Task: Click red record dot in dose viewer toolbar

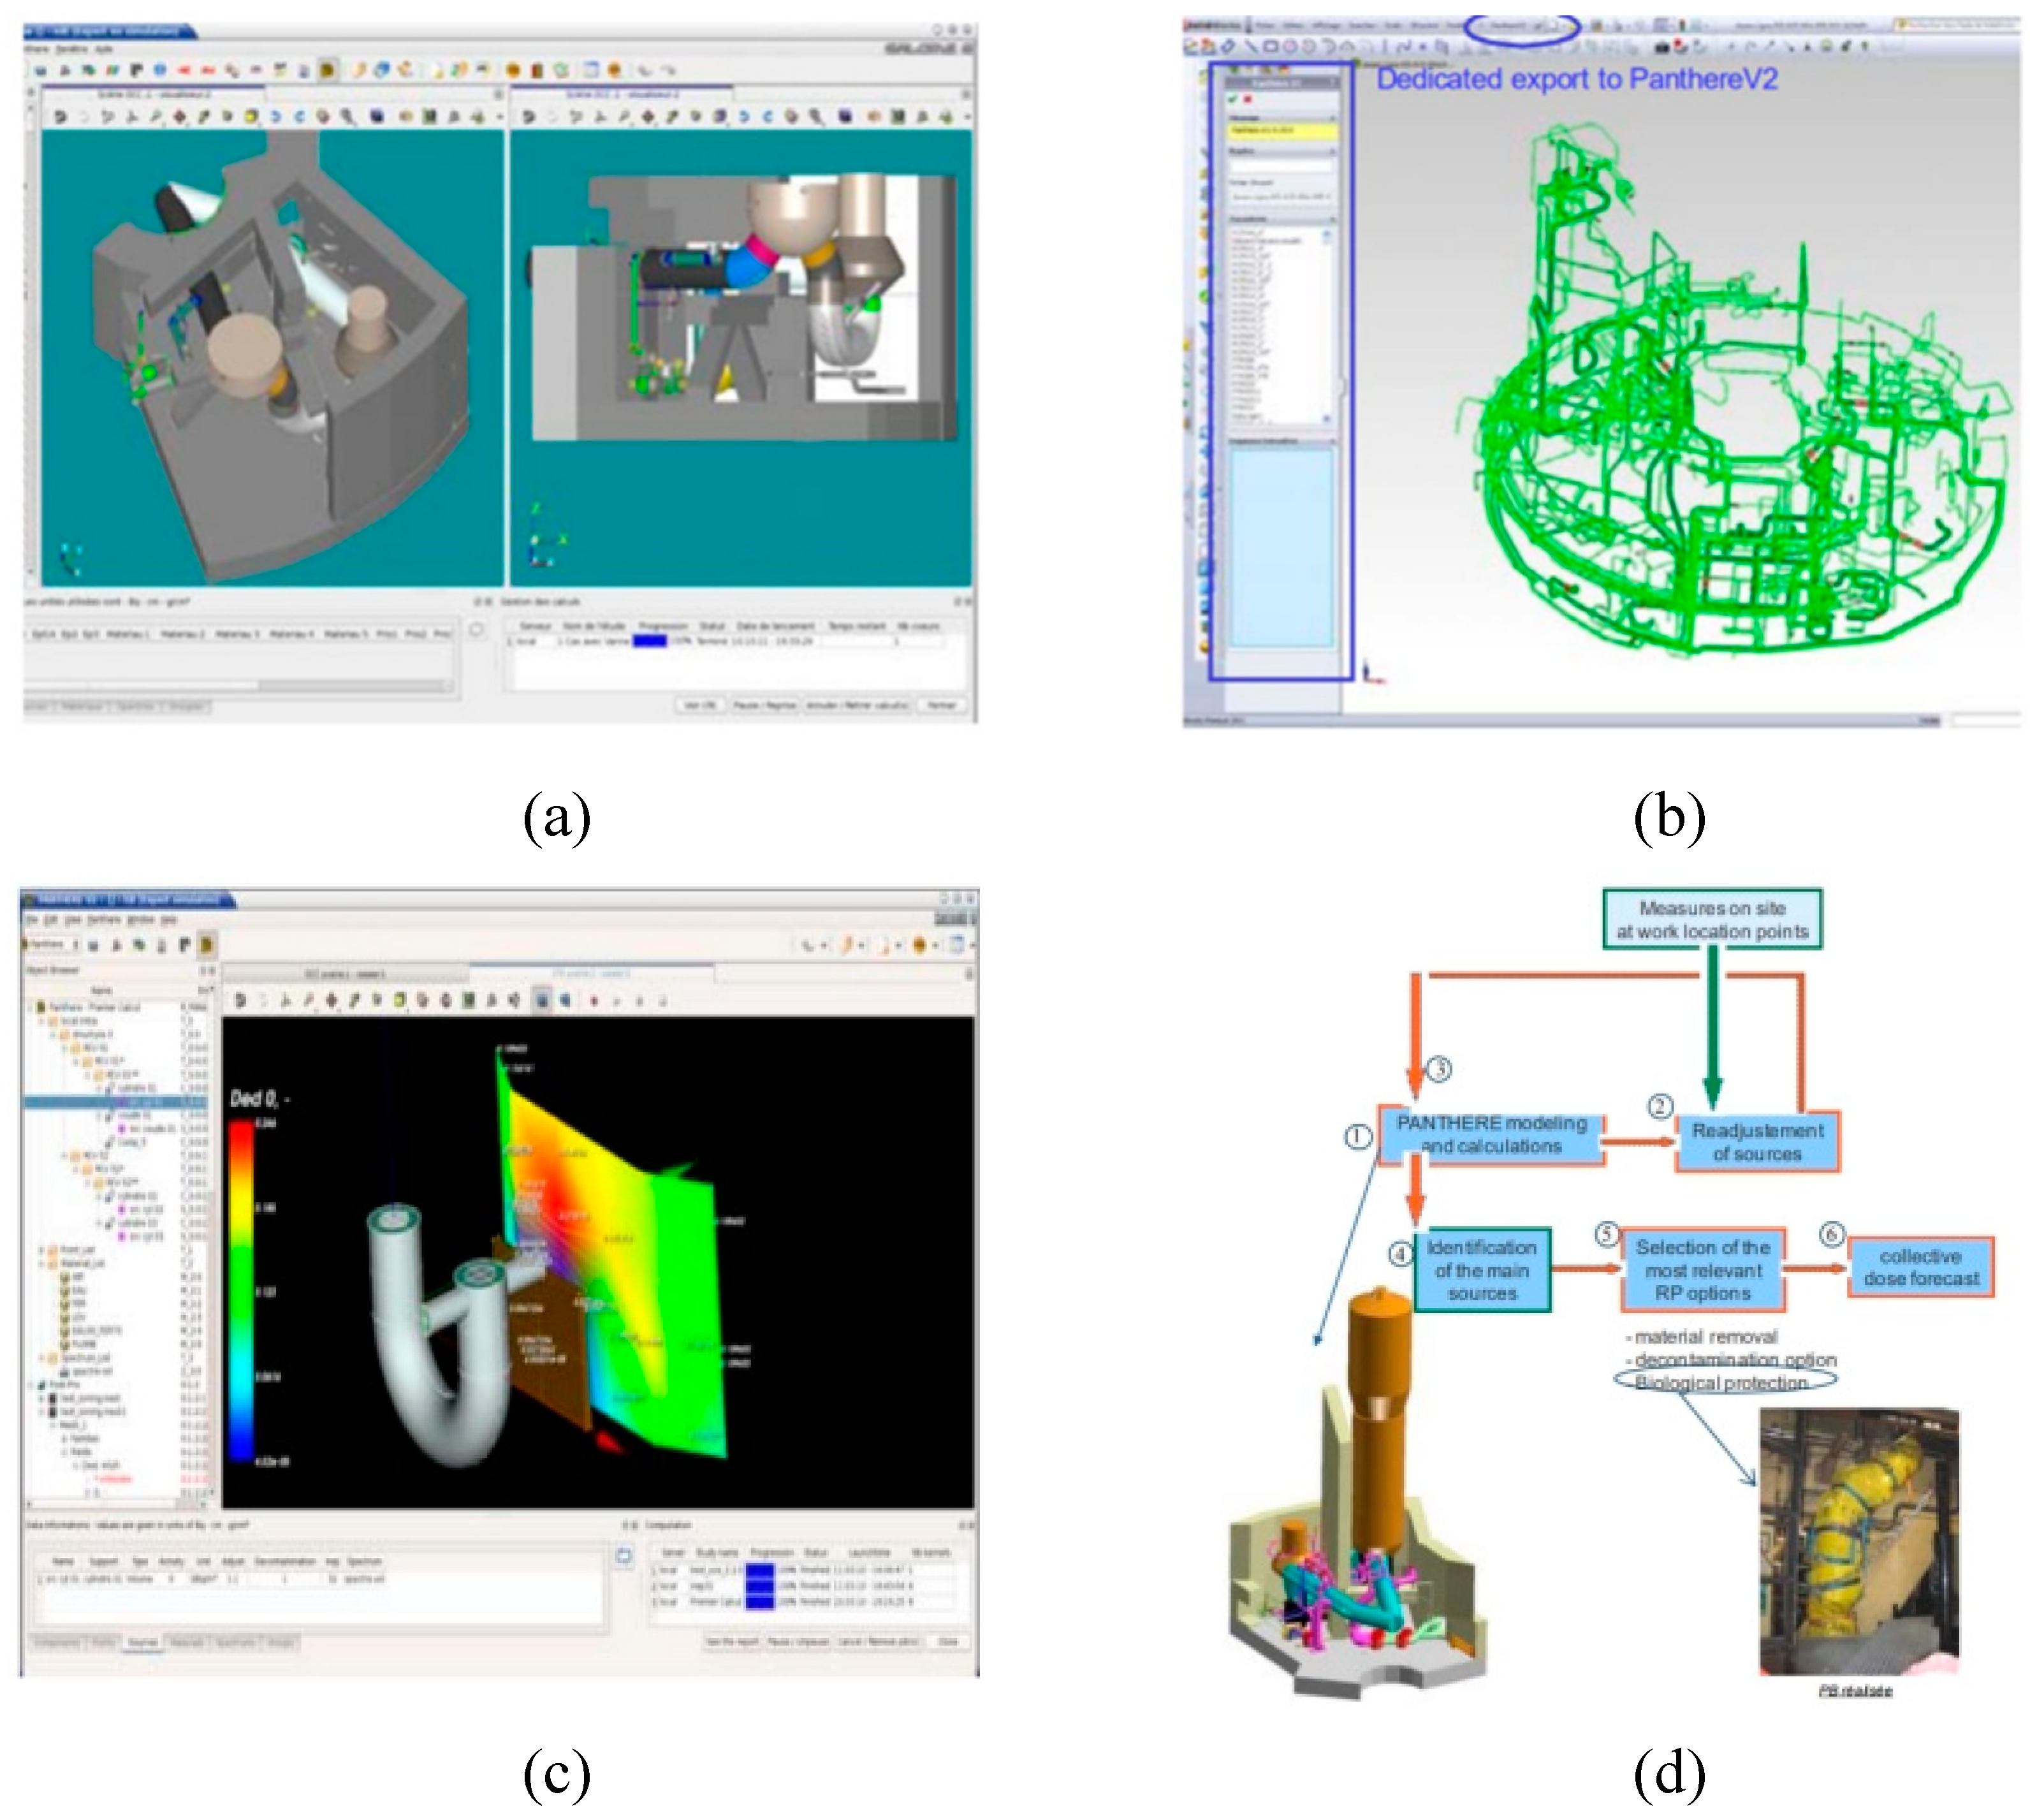Action: pos(594,1000)
